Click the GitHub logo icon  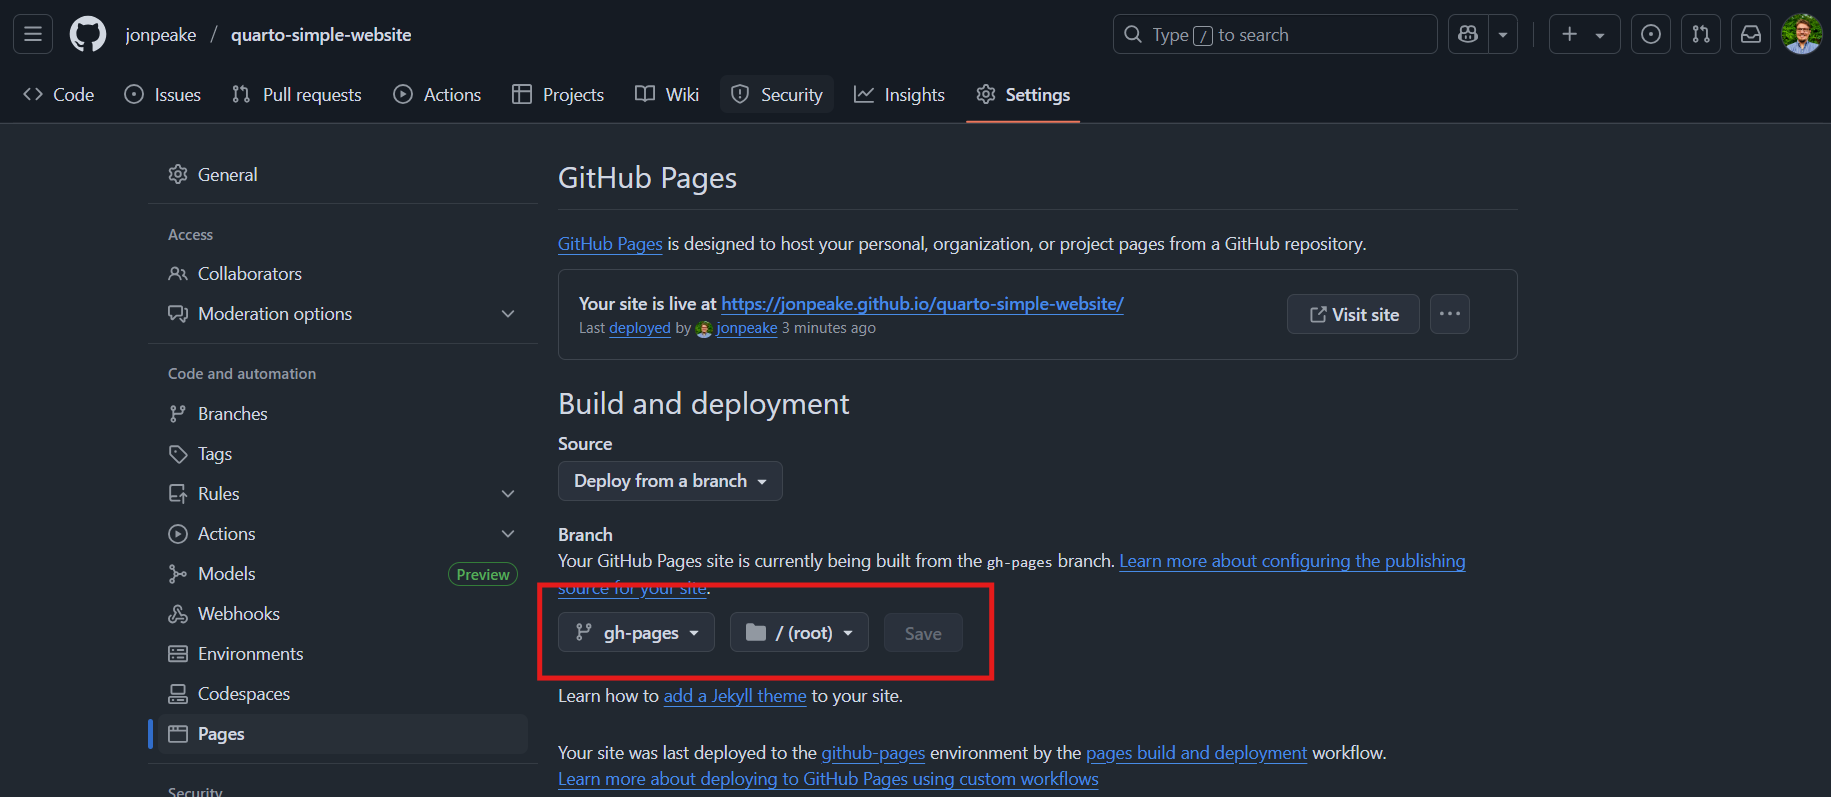(88, 35)
